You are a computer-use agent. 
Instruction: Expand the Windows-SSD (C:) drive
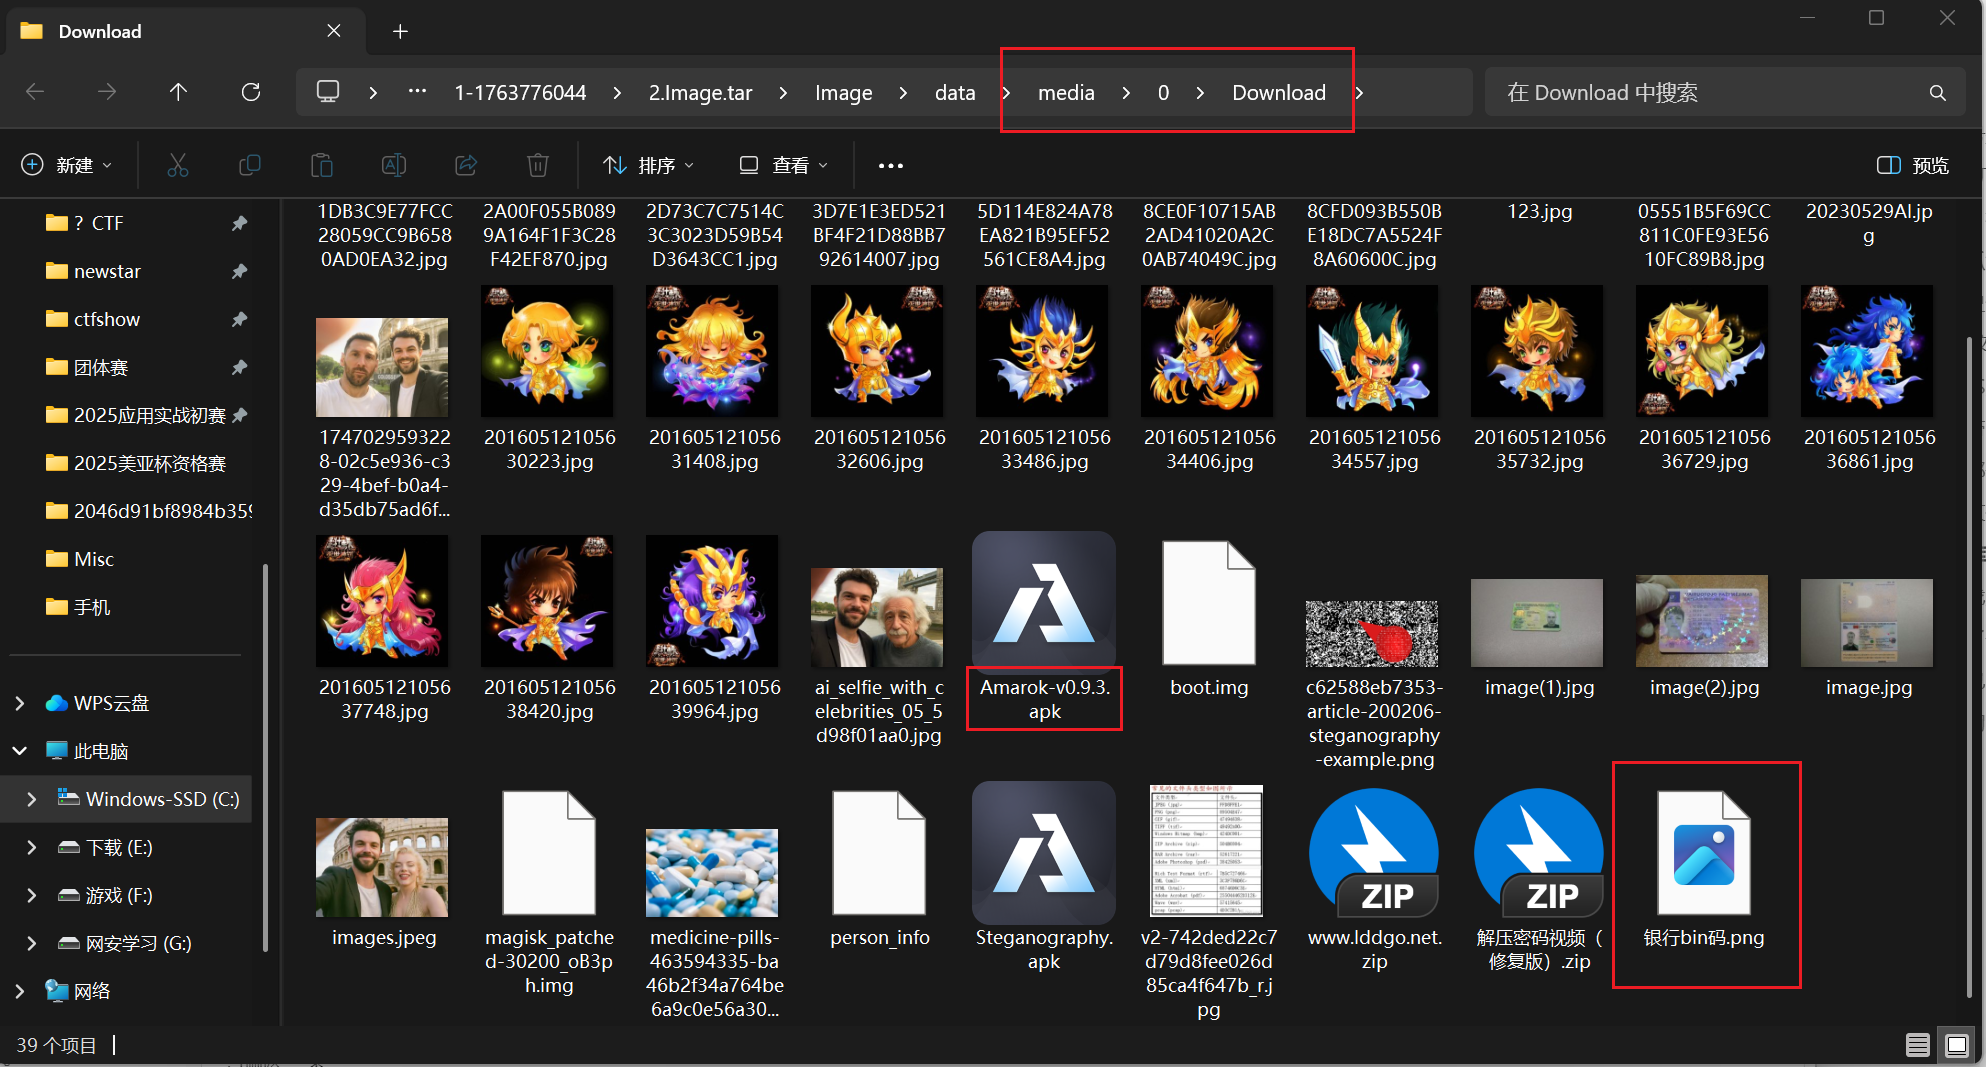(31, 799)
